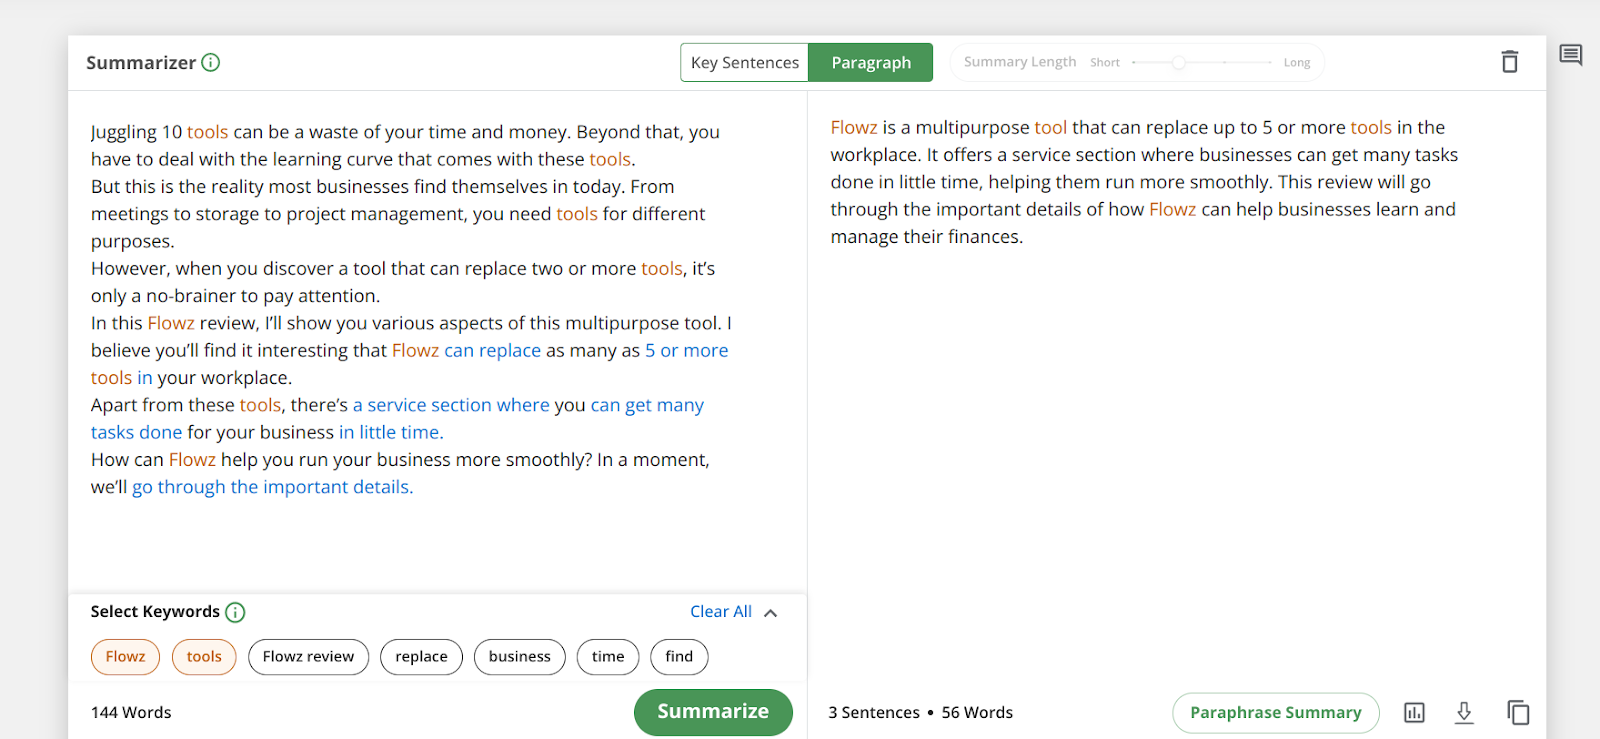
Task: Copy summary using the copy icon
Action: 1518,712
